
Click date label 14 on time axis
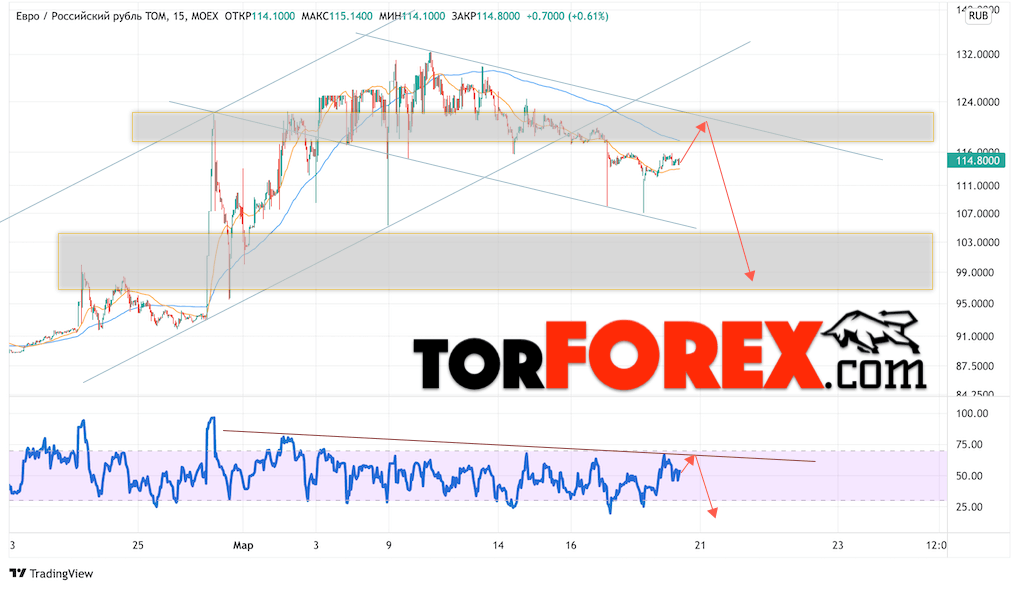498,545
